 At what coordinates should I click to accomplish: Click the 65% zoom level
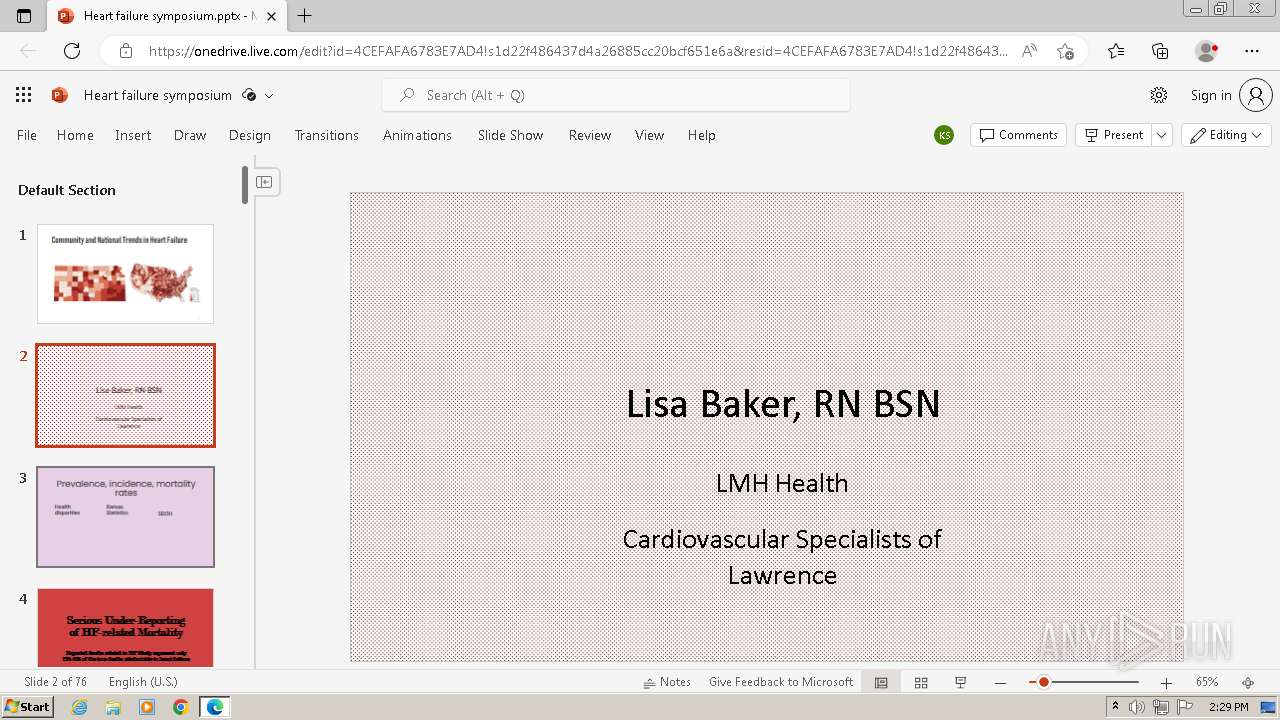point(1207,682)
